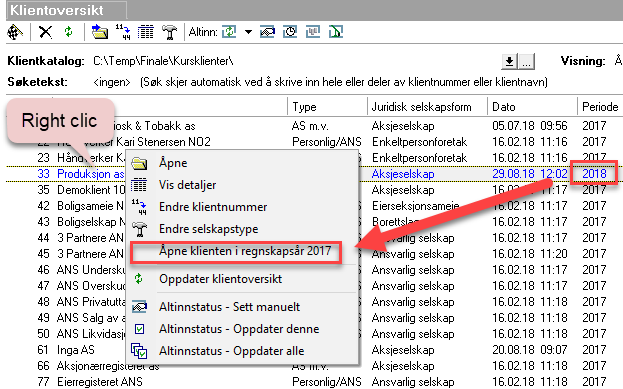The image size is (623, 389).
Task: Click Eierseksjonsameie cell in row 42
Action: [x=415, y=206]
